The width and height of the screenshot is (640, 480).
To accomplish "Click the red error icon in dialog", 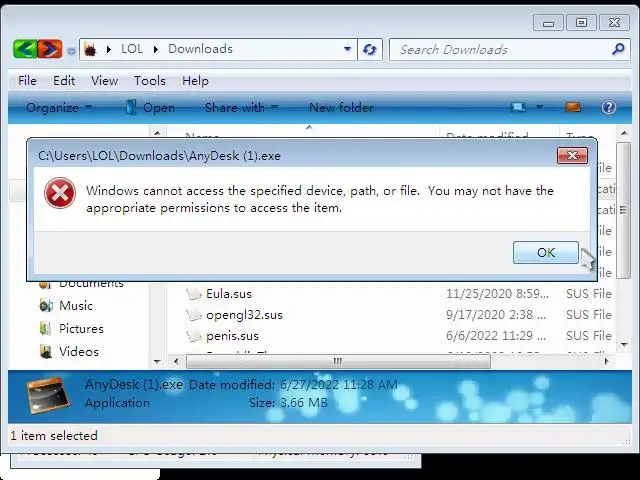I will (x=60, y=193).
